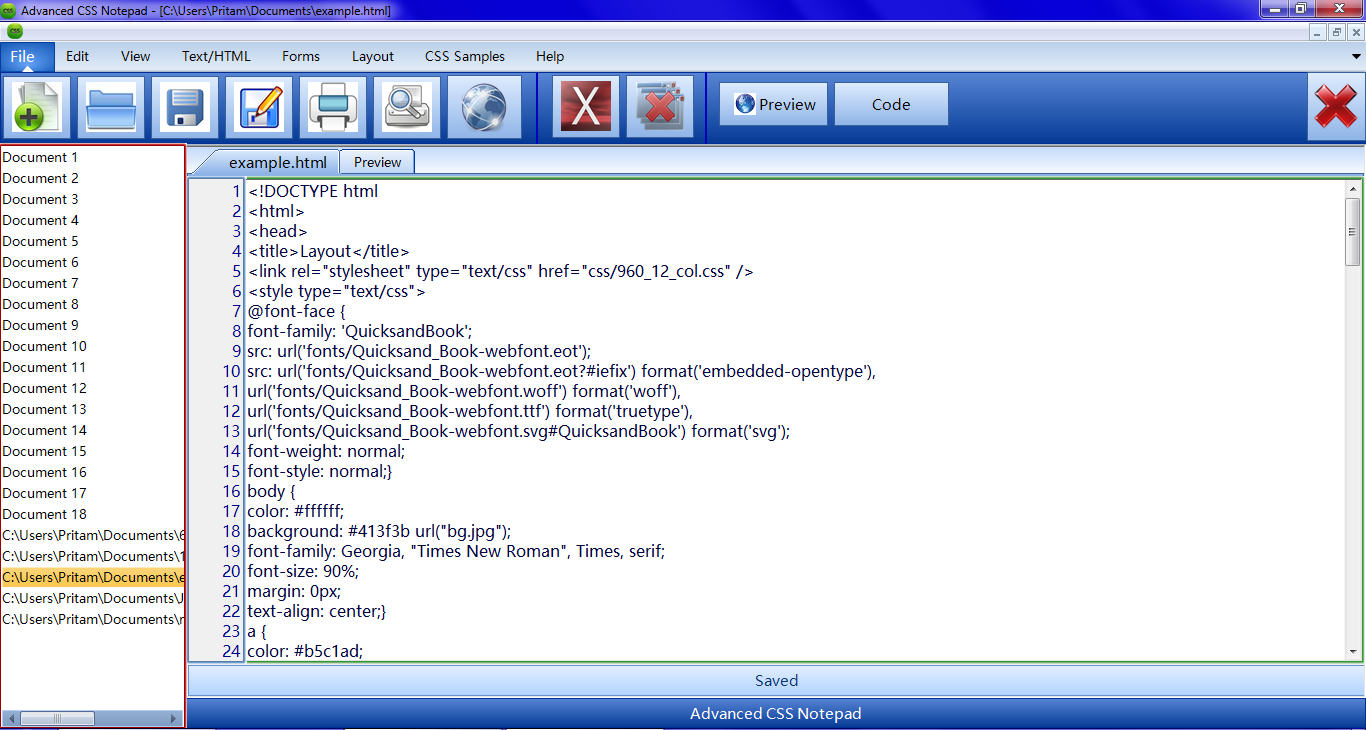Switch to Code view
The width and height of the screenshot is (1366, 730).
tap(890, 103)
